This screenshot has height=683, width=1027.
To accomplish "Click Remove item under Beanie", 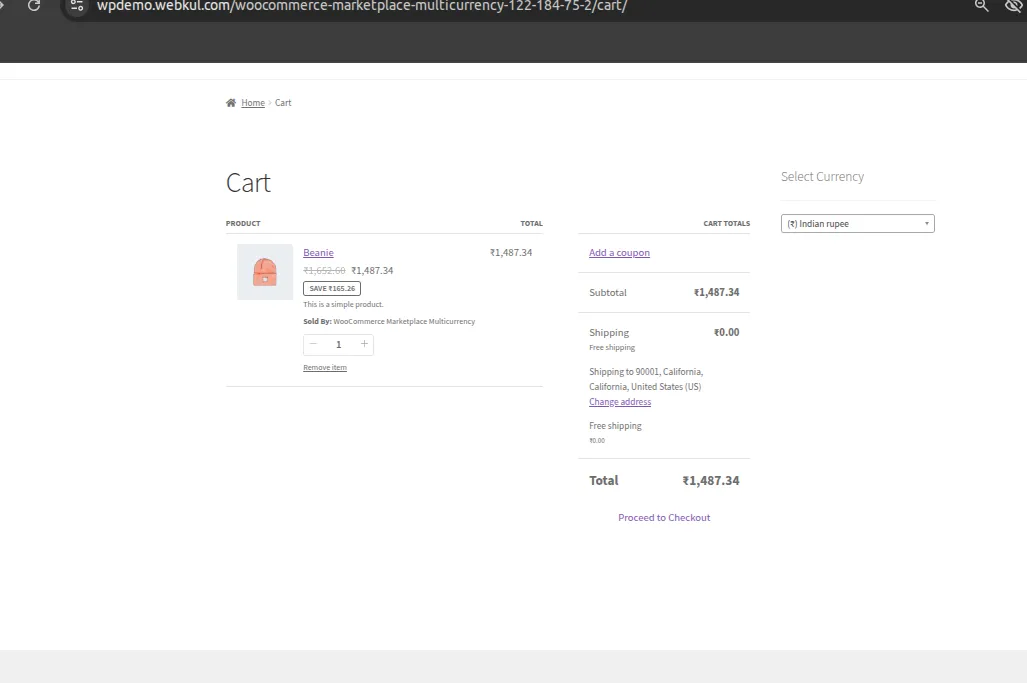I will [325, 368].
